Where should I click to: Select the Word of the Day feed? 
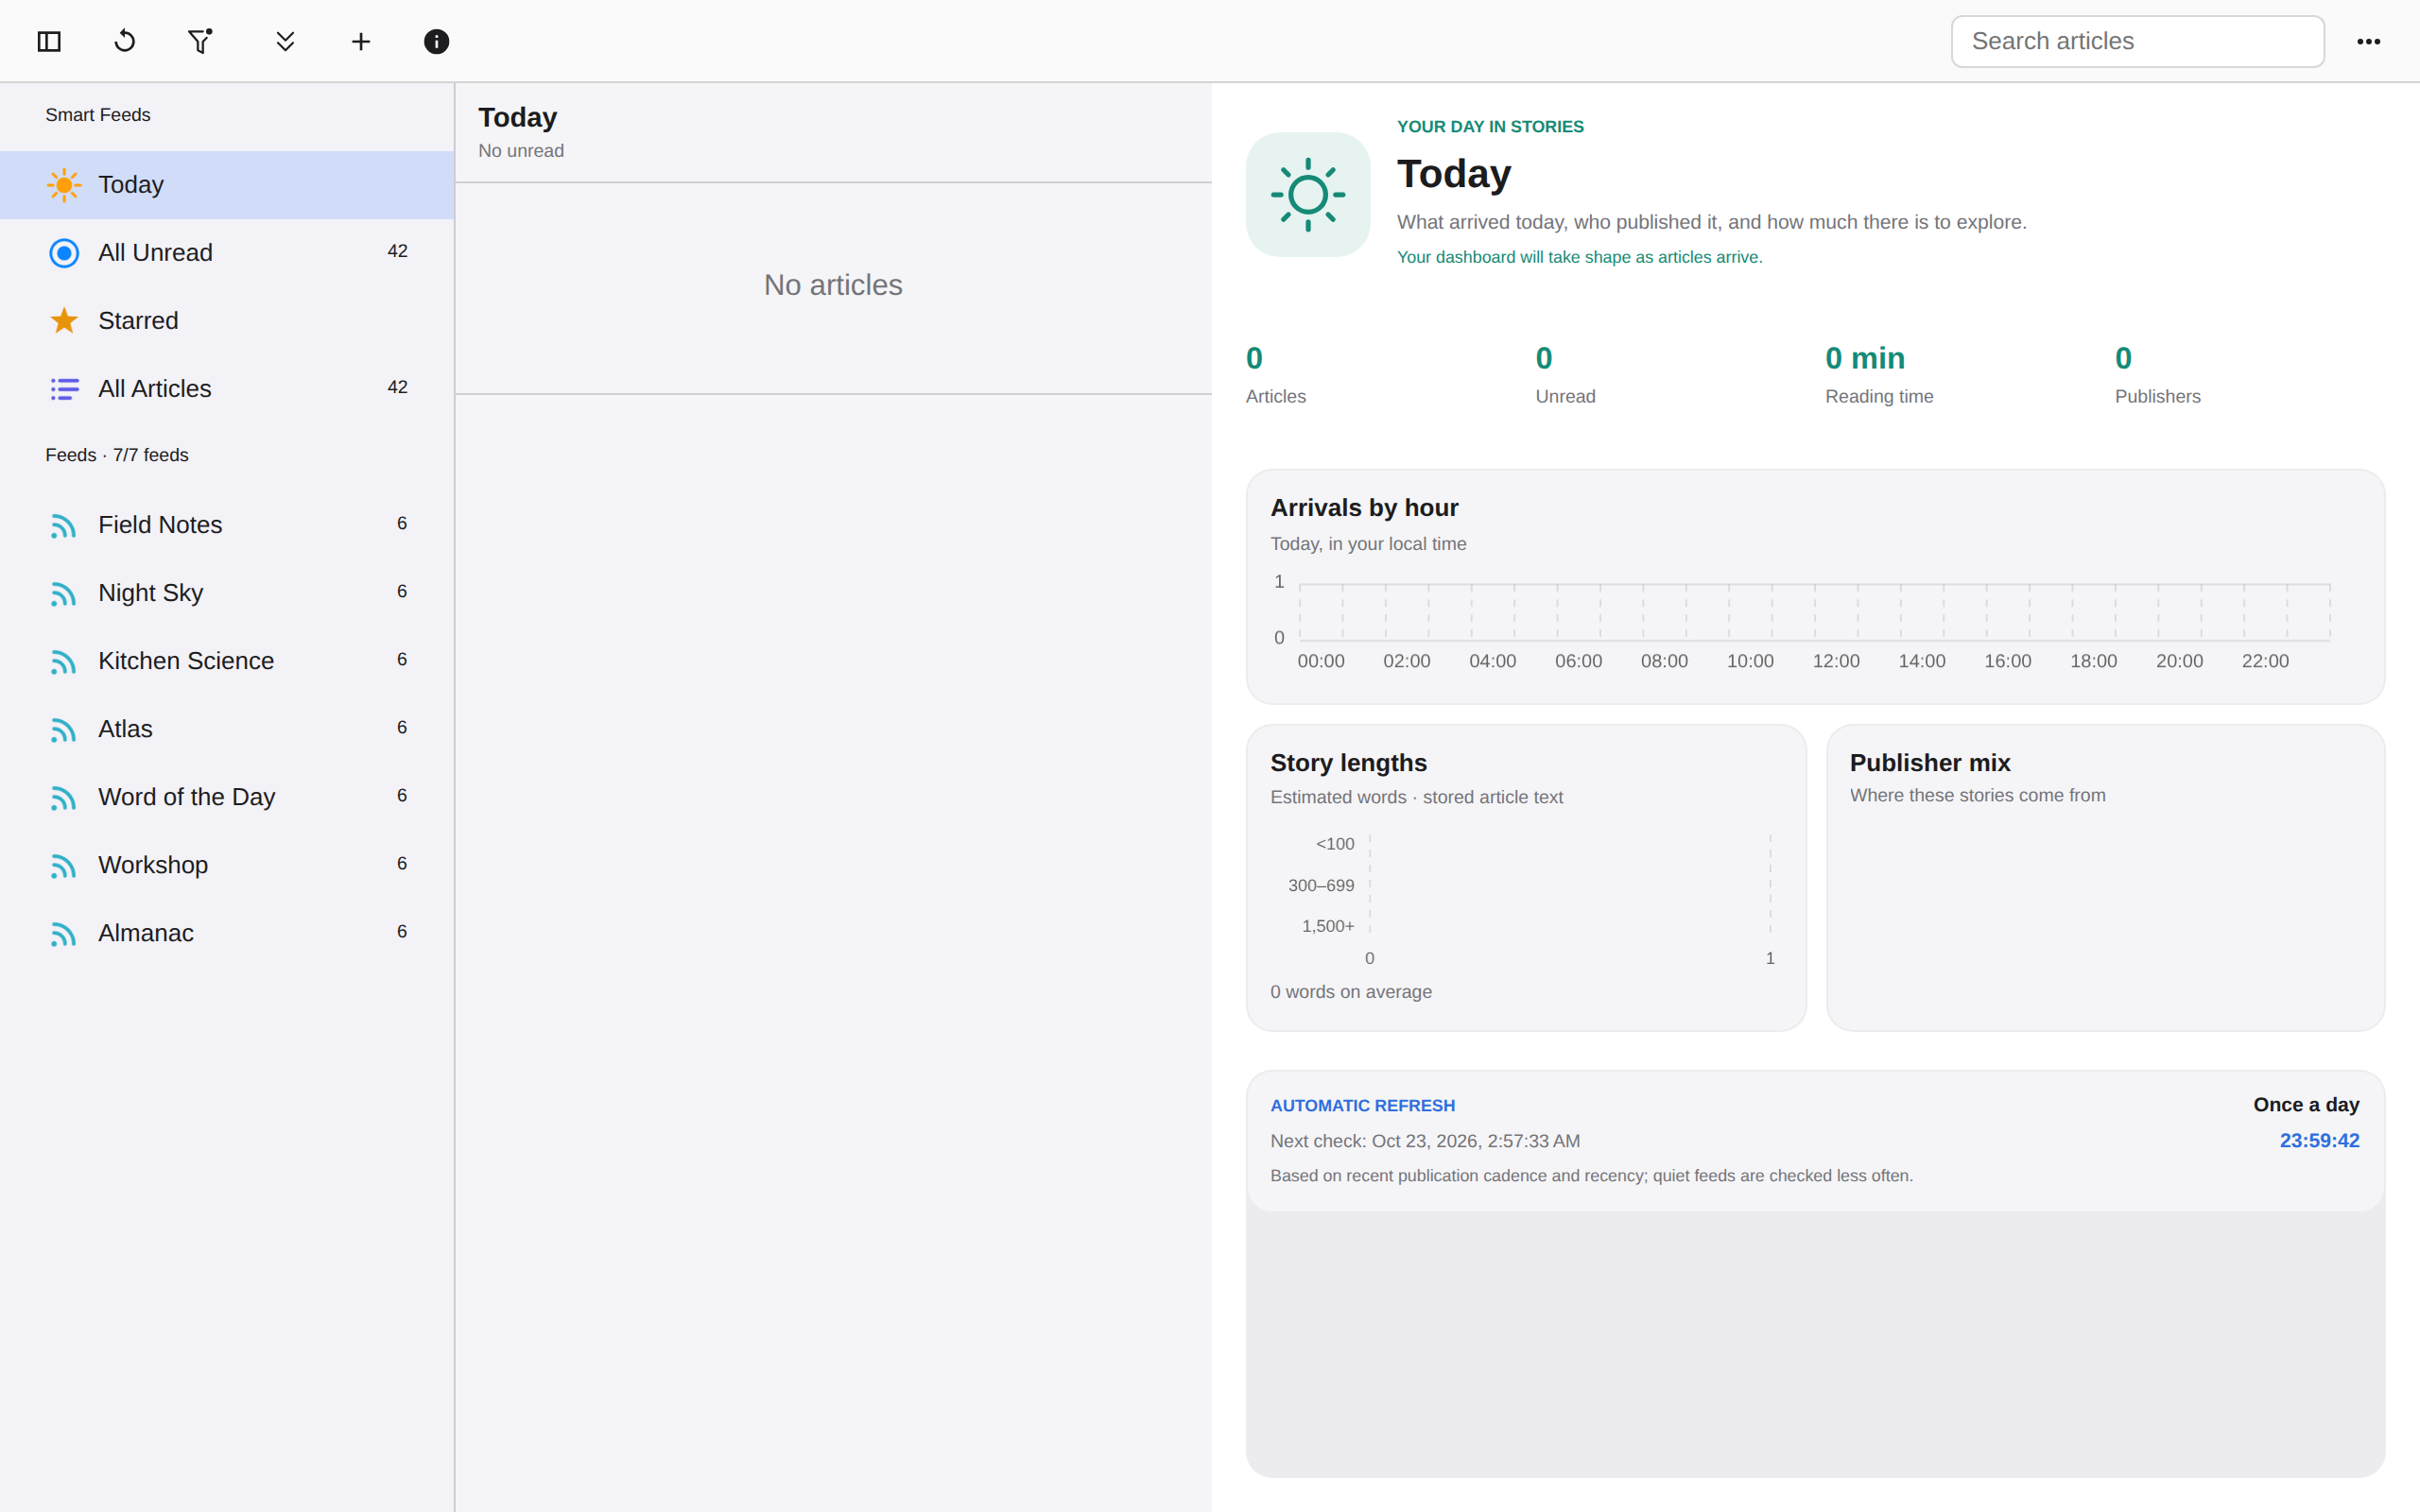(227, 797)
